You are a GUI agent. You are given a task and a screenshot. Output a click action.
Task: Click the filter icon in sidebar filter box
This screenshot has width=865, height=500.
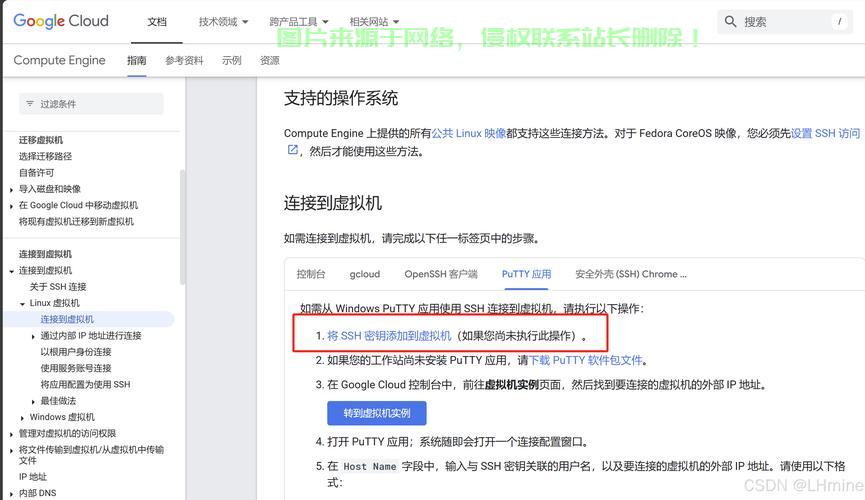pos(30,104)
